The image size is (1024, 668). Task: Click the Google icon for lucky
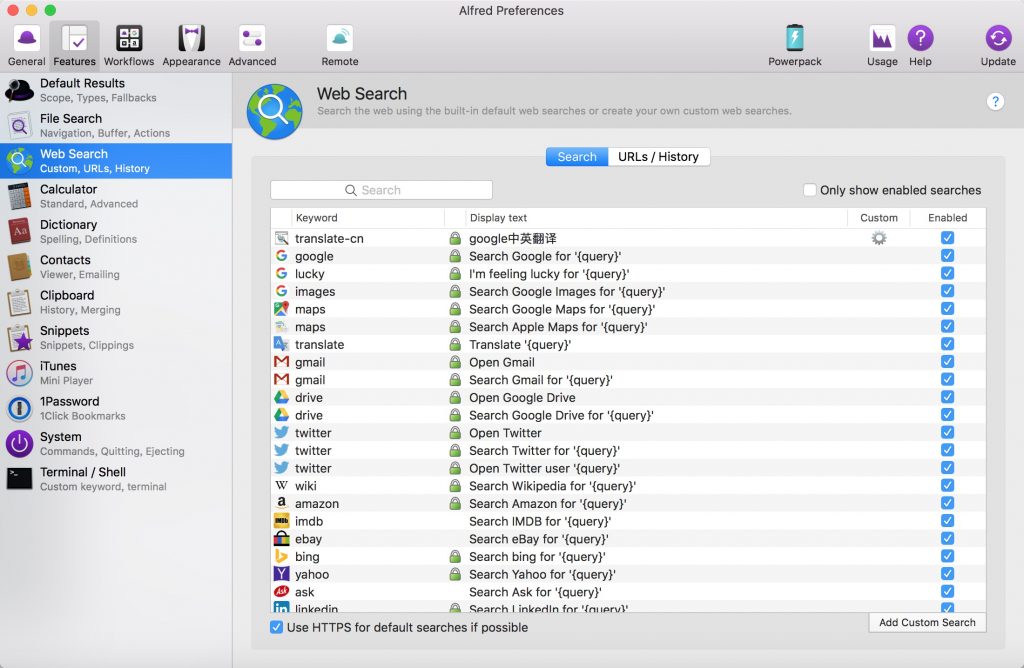click(281, 273)
